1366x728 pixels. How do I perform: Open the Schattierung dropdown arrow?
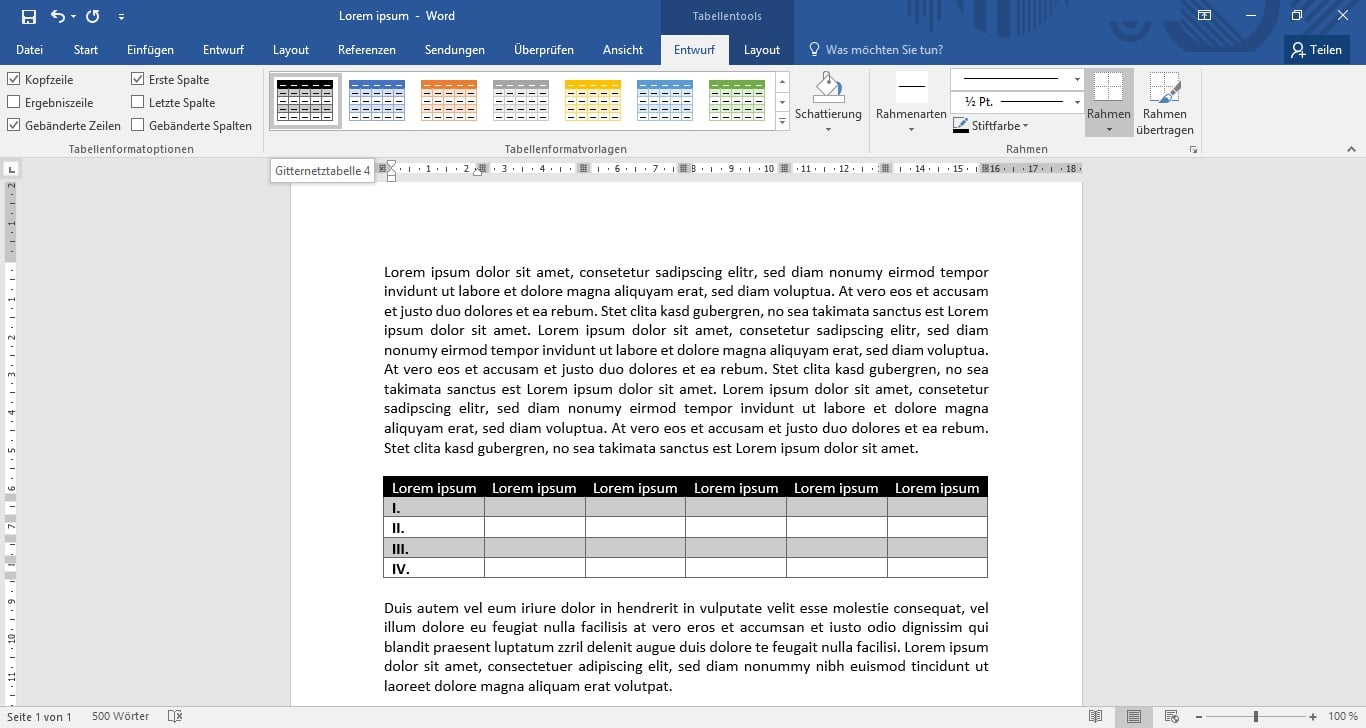[x=828, y=130]
